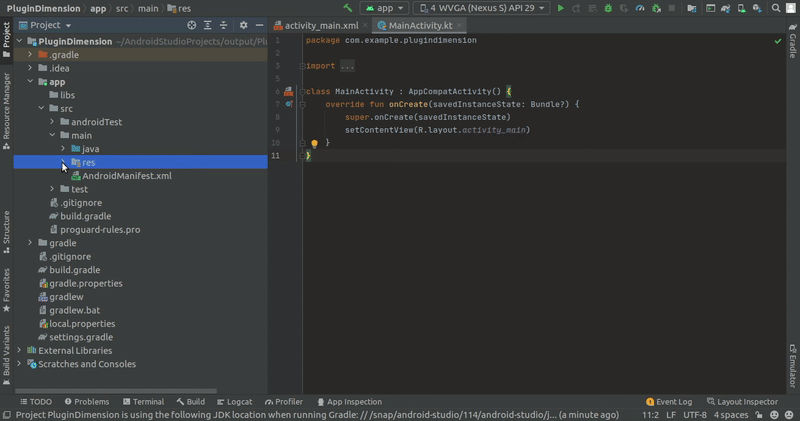Click the override gutter icon on line 7
800x421 pixels.
point(289,104)
